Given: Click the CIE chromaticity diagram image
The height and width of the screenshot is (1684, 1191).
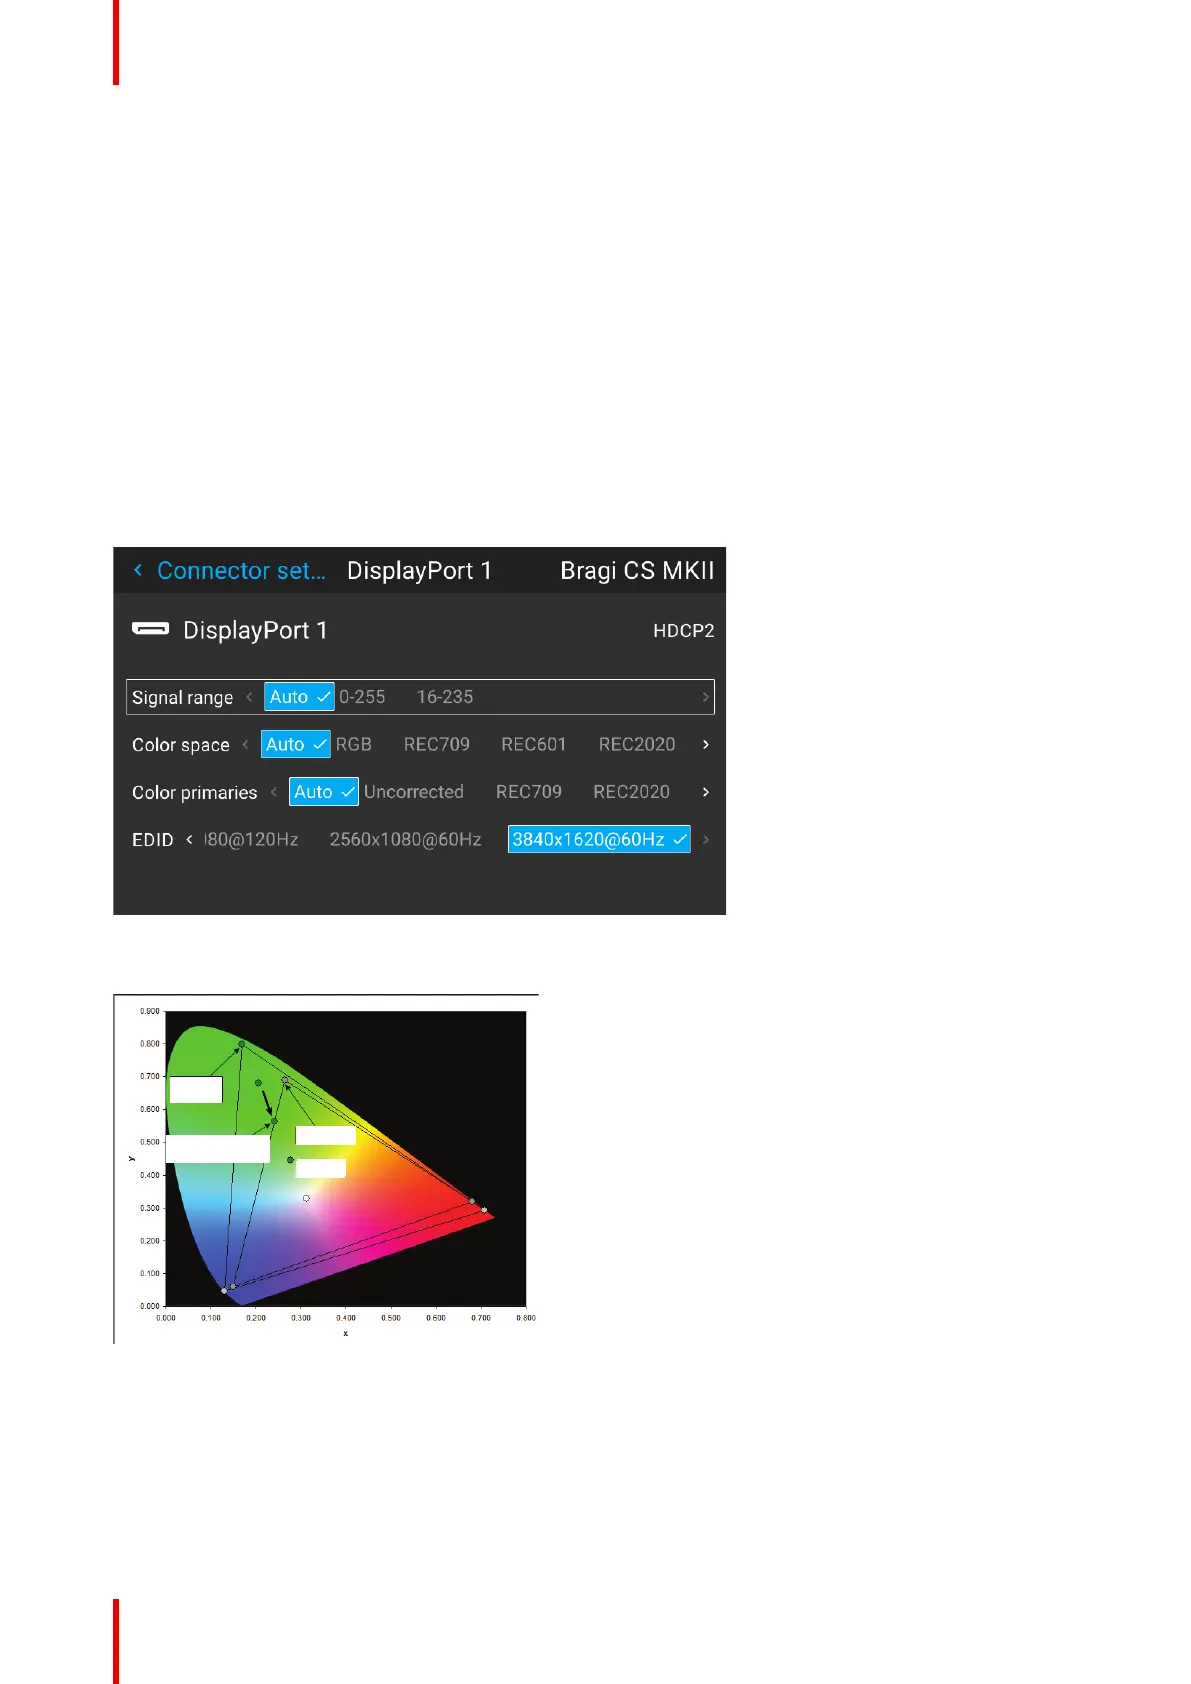Looking at the screenshot, I should click(x=326, y=1169).
